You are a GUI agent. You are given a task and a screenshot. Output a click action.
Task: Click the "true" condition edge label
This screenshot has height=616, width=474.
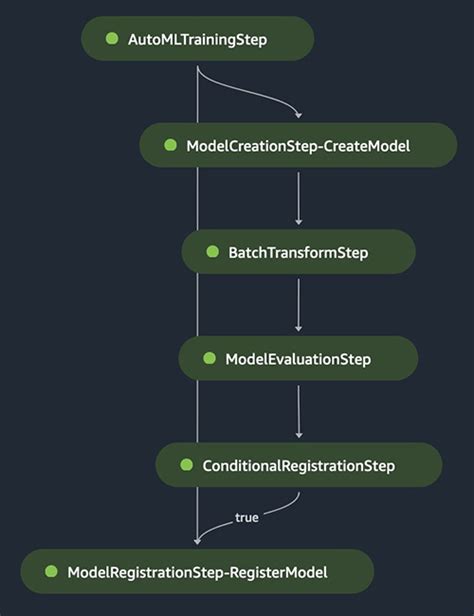(x=247, y=517)
